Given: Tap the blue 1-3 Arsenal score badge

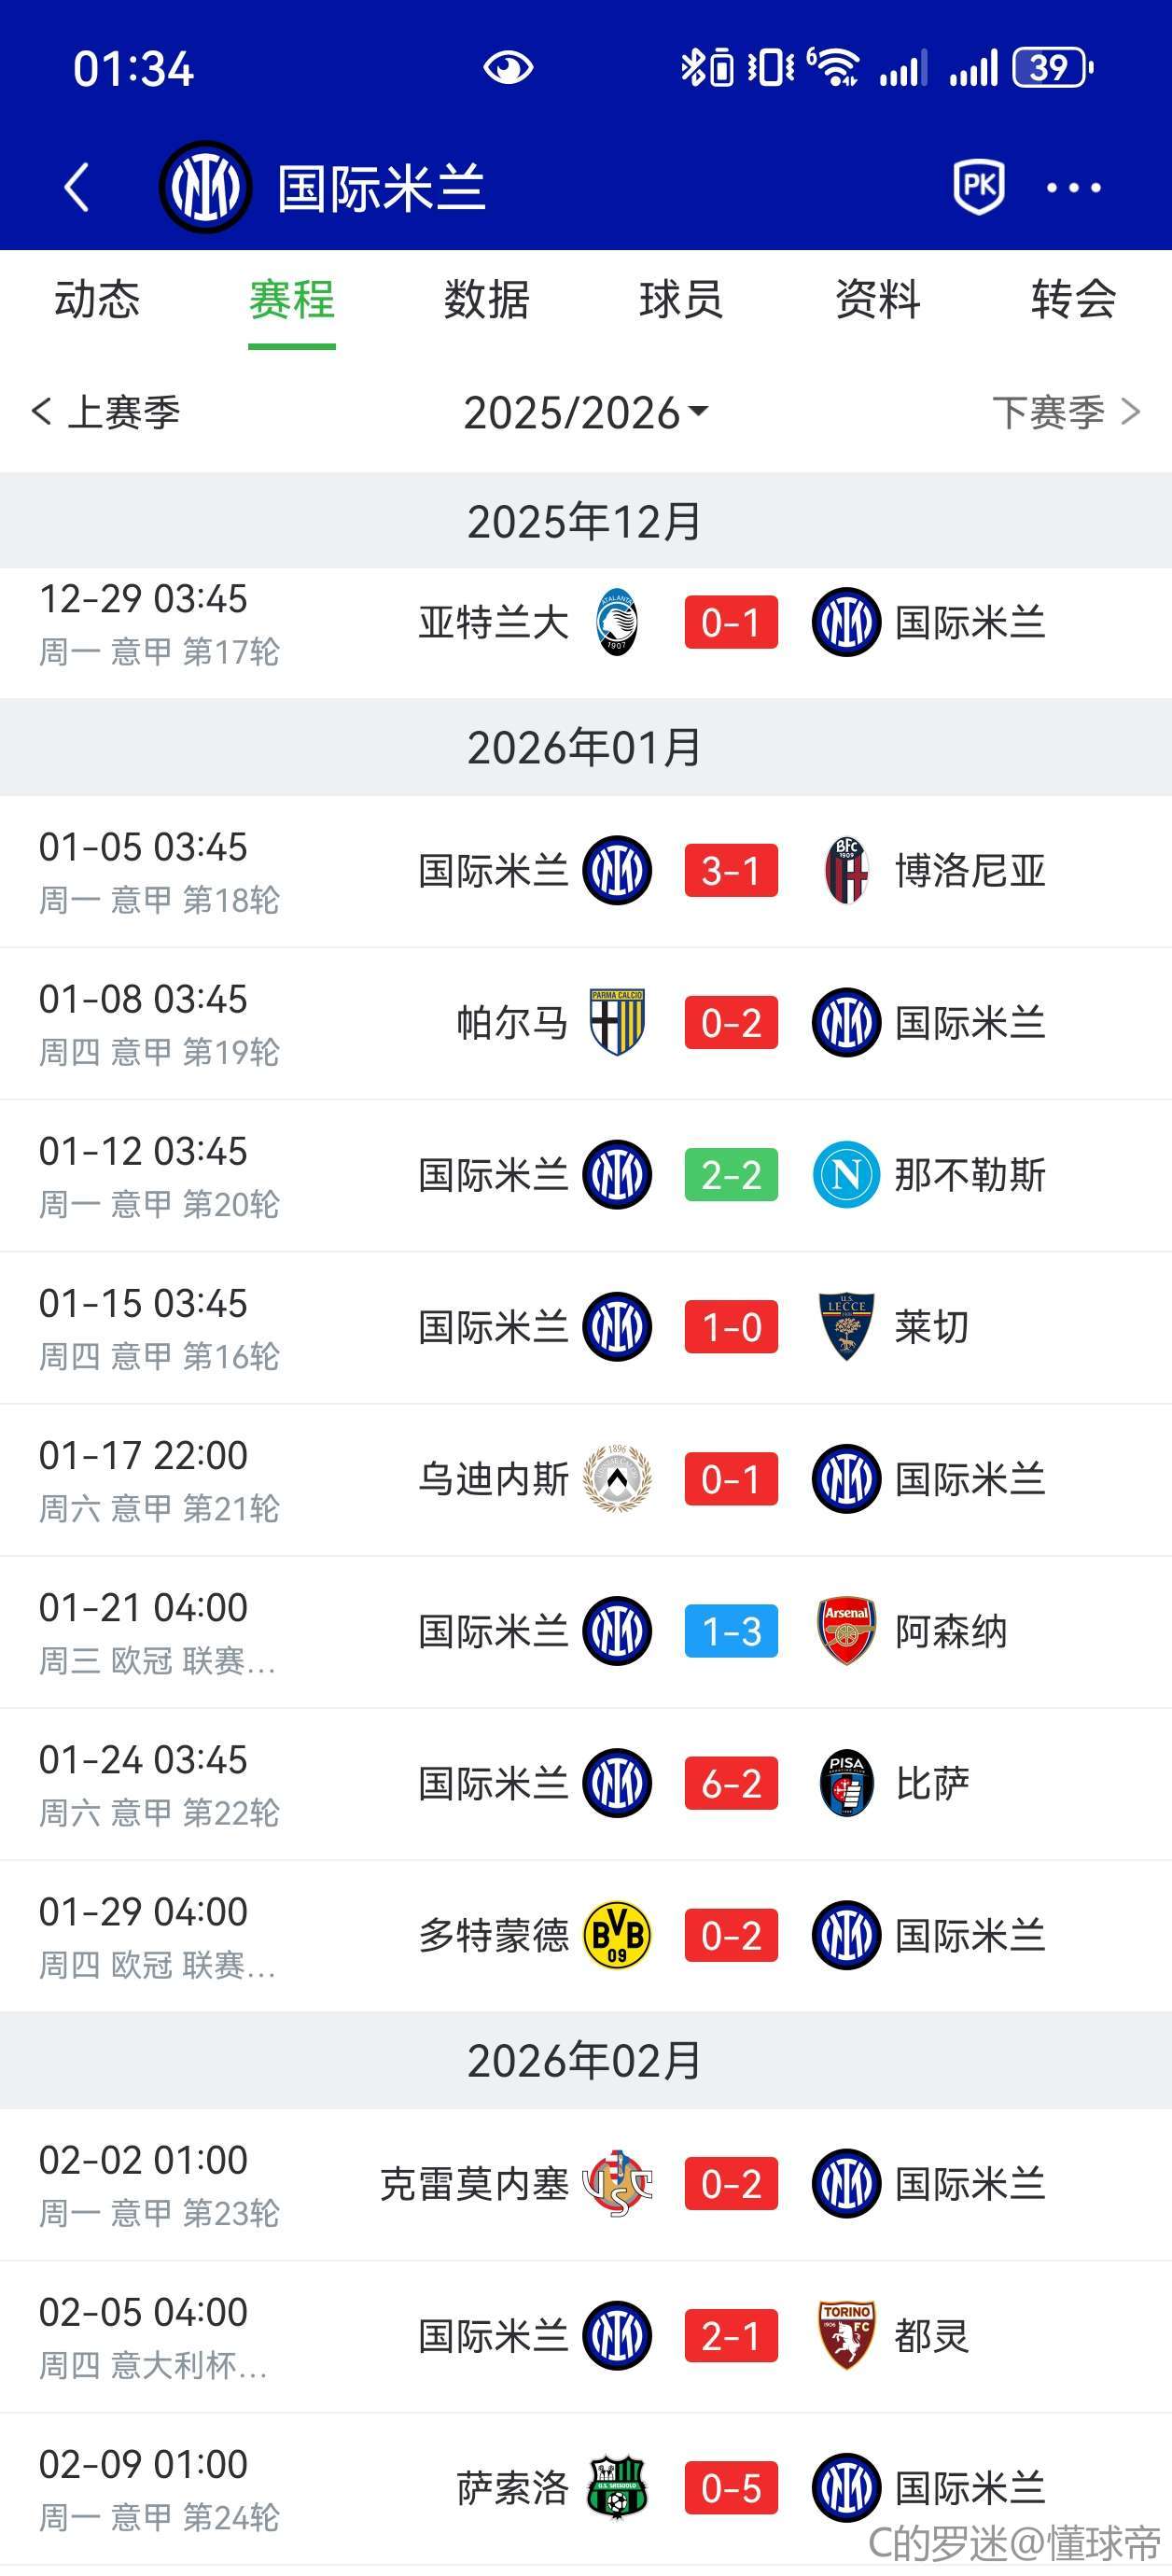Looking at the screenshot, I should tap(731, 1631).
